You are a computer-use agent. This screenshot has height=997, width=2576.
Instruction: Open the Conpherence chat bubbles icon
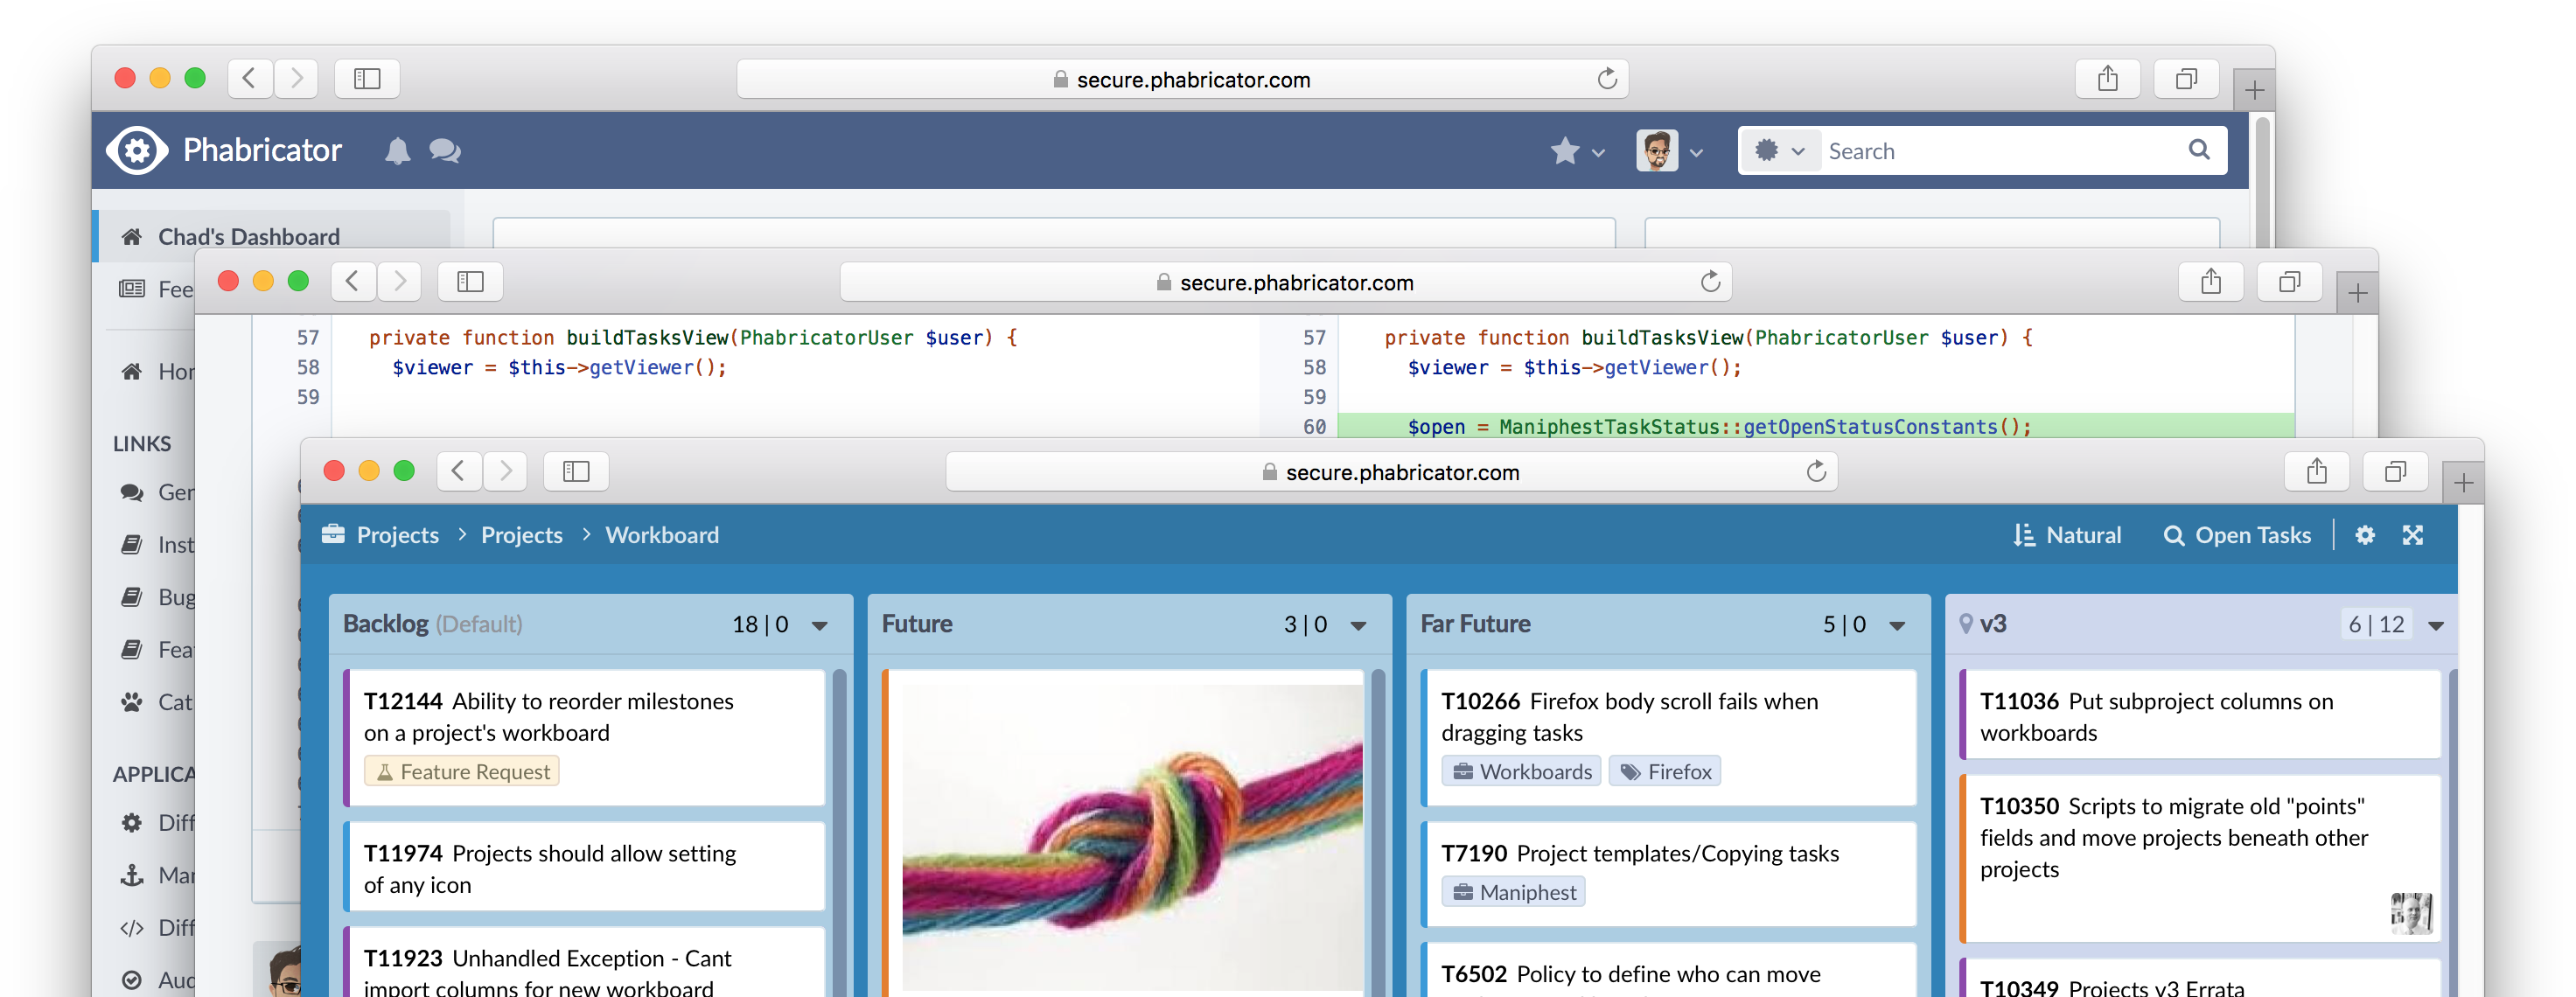tap(445, 151)
